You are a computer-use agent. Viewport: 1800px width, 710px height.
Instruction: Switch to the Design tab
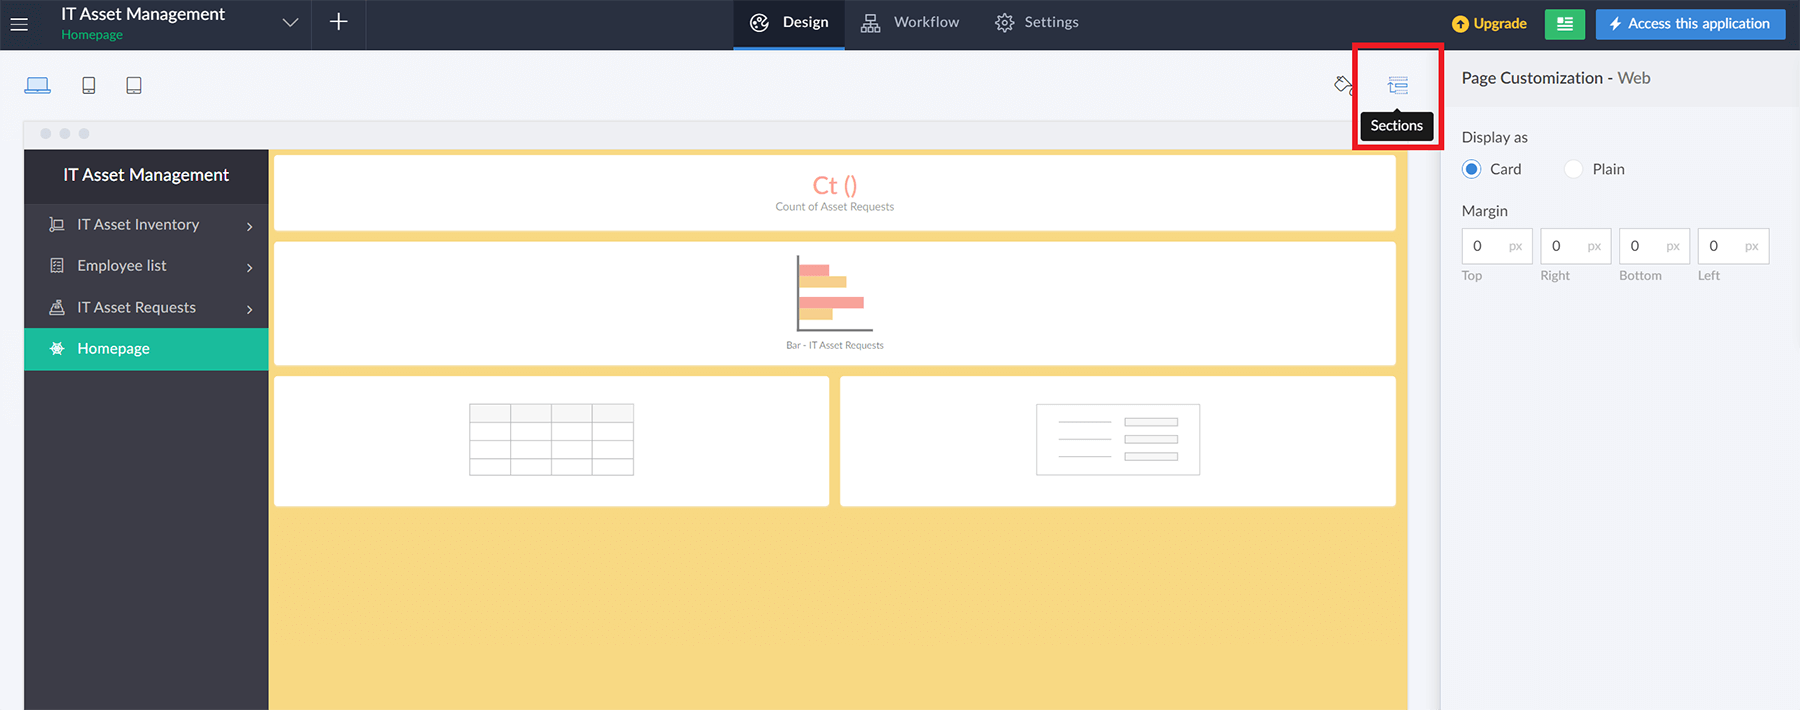[789, 23]
